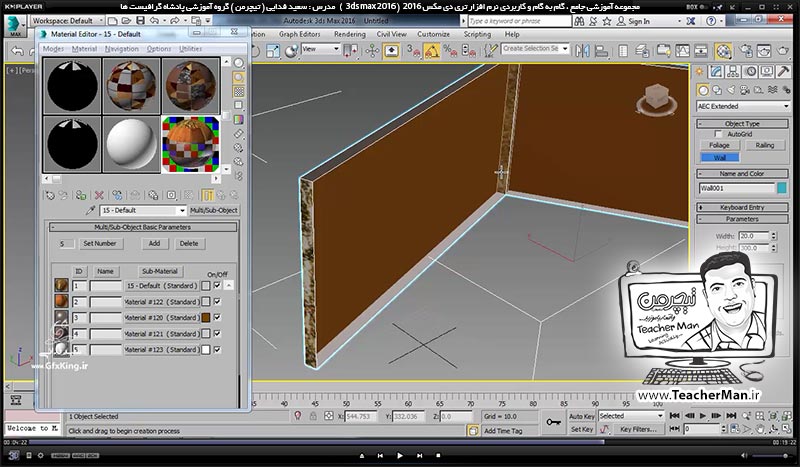
Task: Toggle On/Off checkbox for sub-material ID 1
Action: (217, 286)
